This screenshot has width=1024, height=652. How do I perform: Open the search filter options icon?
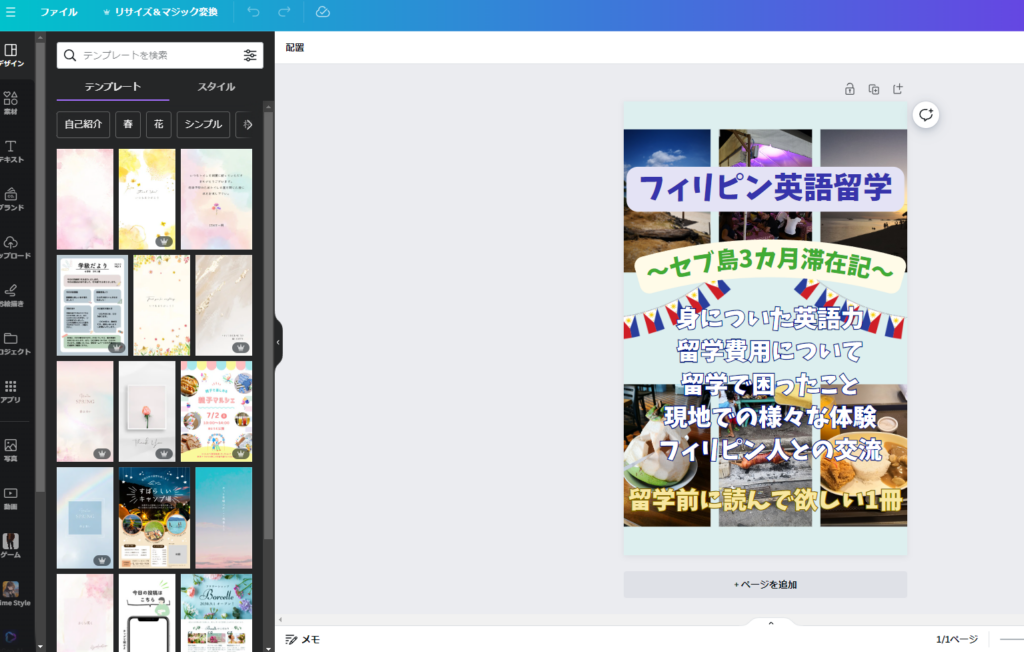(250, 55)
